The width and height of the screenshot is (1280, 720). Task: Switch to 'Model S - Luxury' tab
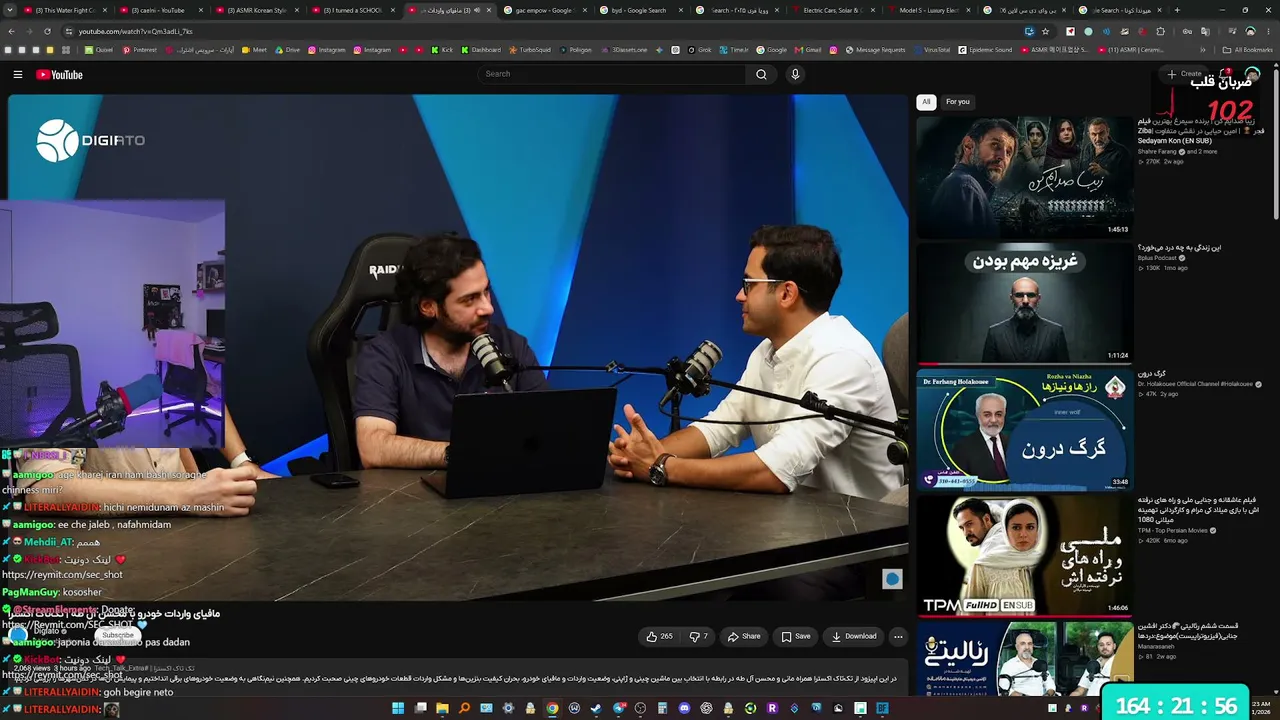pyautogui.click(x=928, y=10)
